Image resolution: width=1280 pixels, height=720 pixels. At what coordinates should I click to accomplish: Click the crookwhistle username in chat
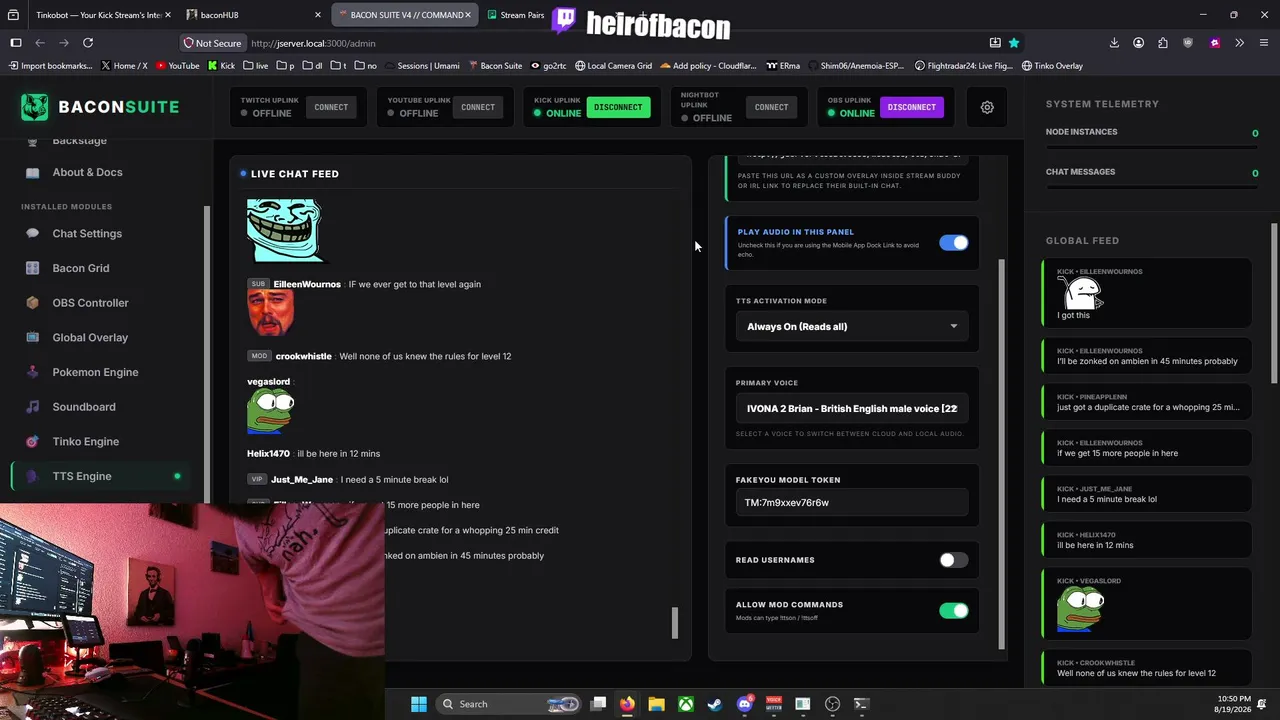tap(303, 356)
